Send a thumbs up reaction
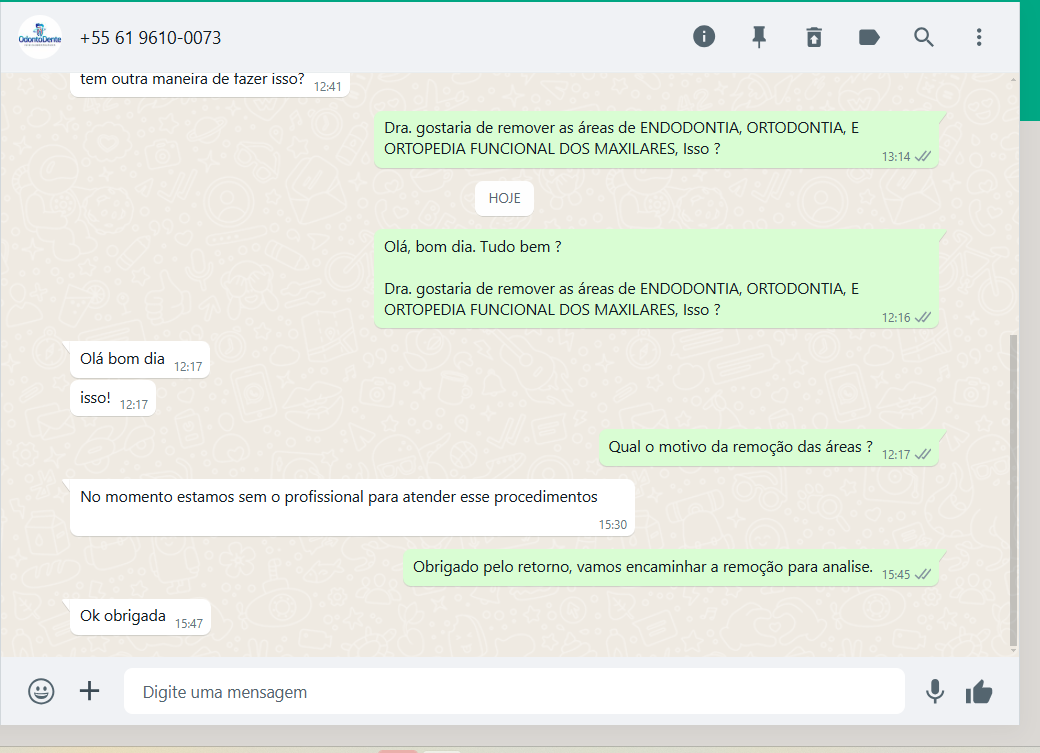This screenshot has height=753, width=1040. (979, 691)
